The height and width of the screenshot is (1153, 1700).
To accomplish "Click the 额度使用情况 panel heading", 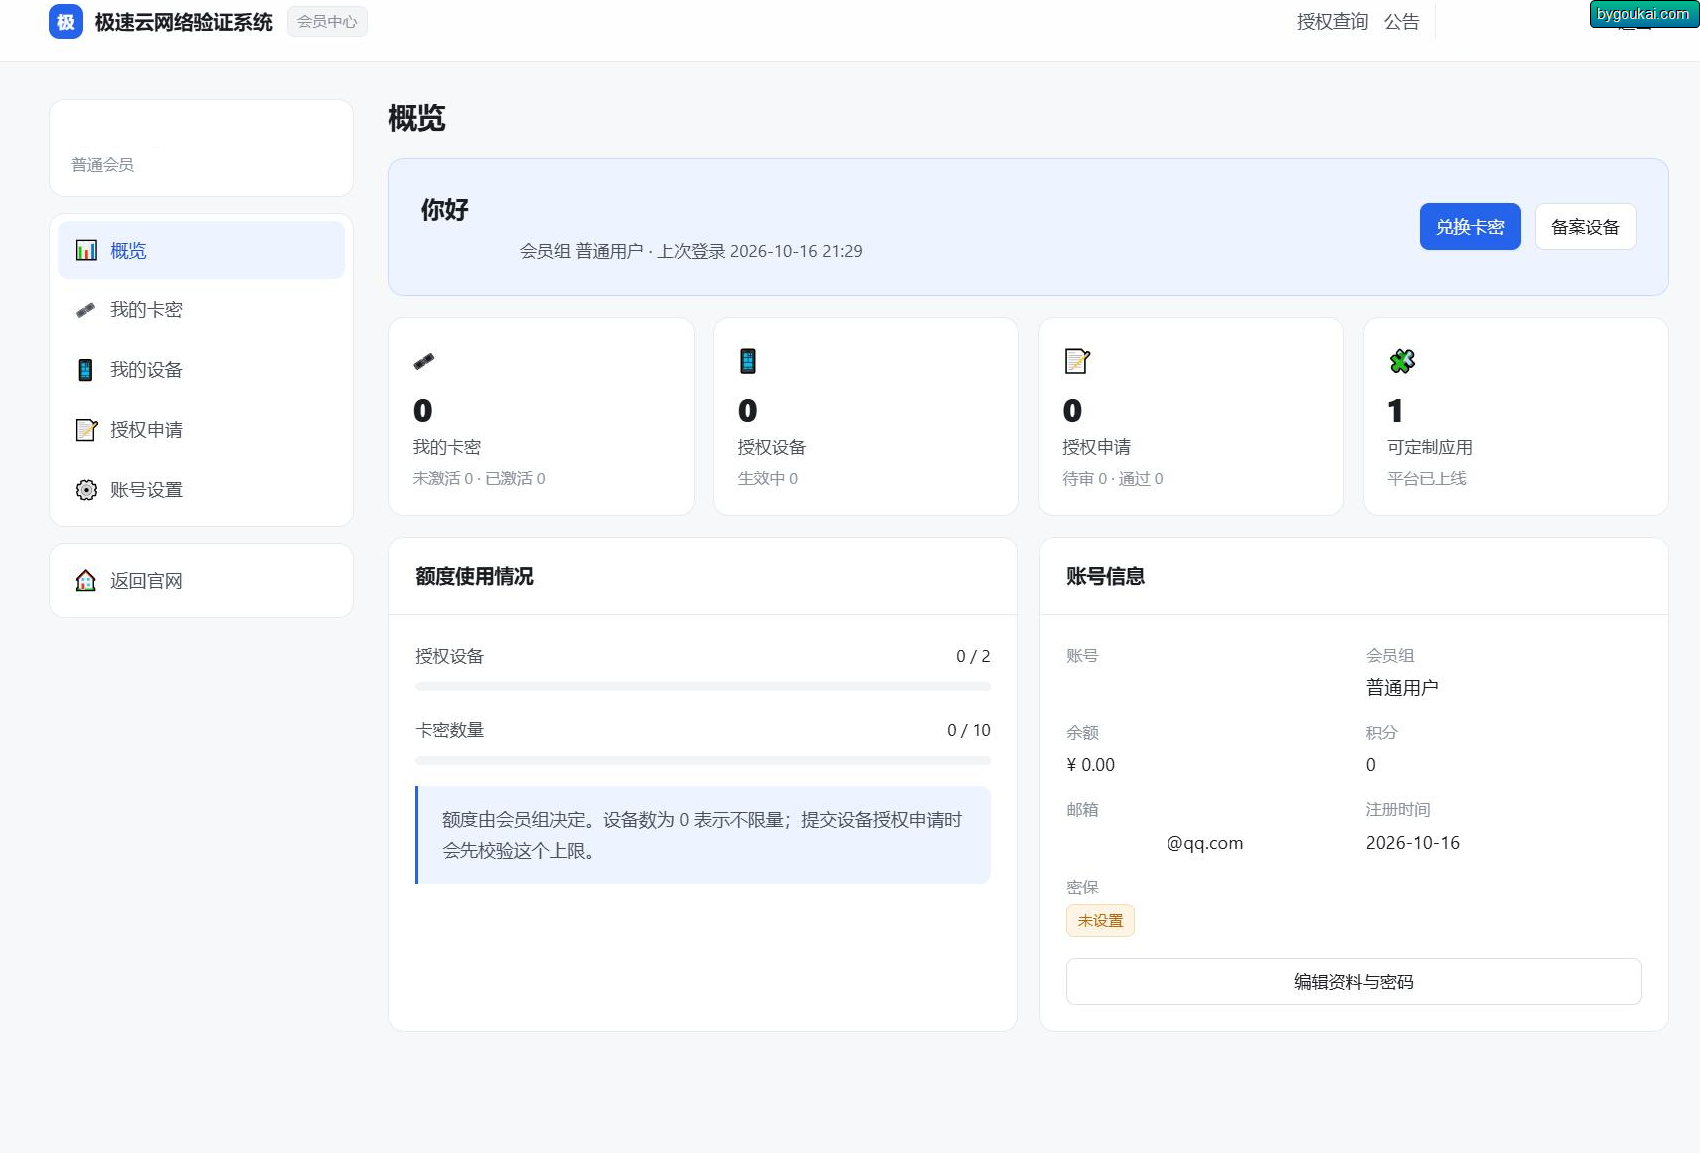I will (475, 576).
